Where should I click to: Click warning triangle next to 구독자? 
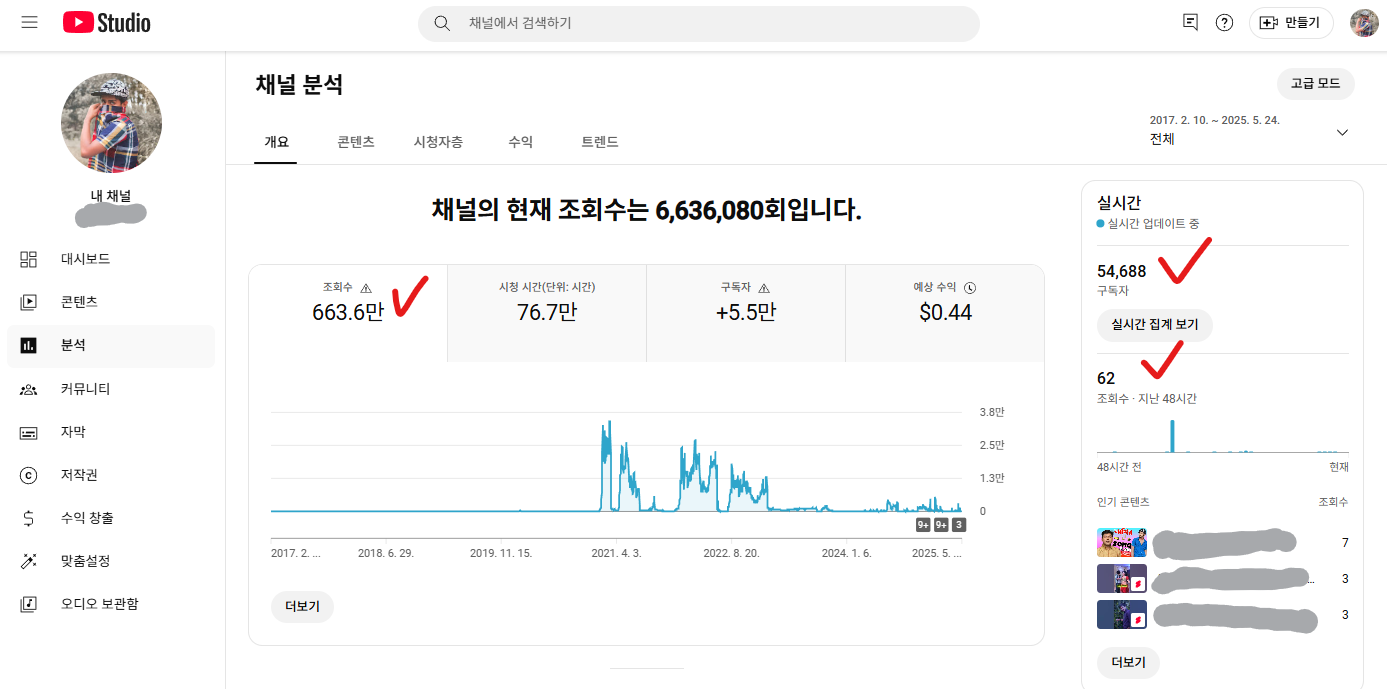[764, 287]
